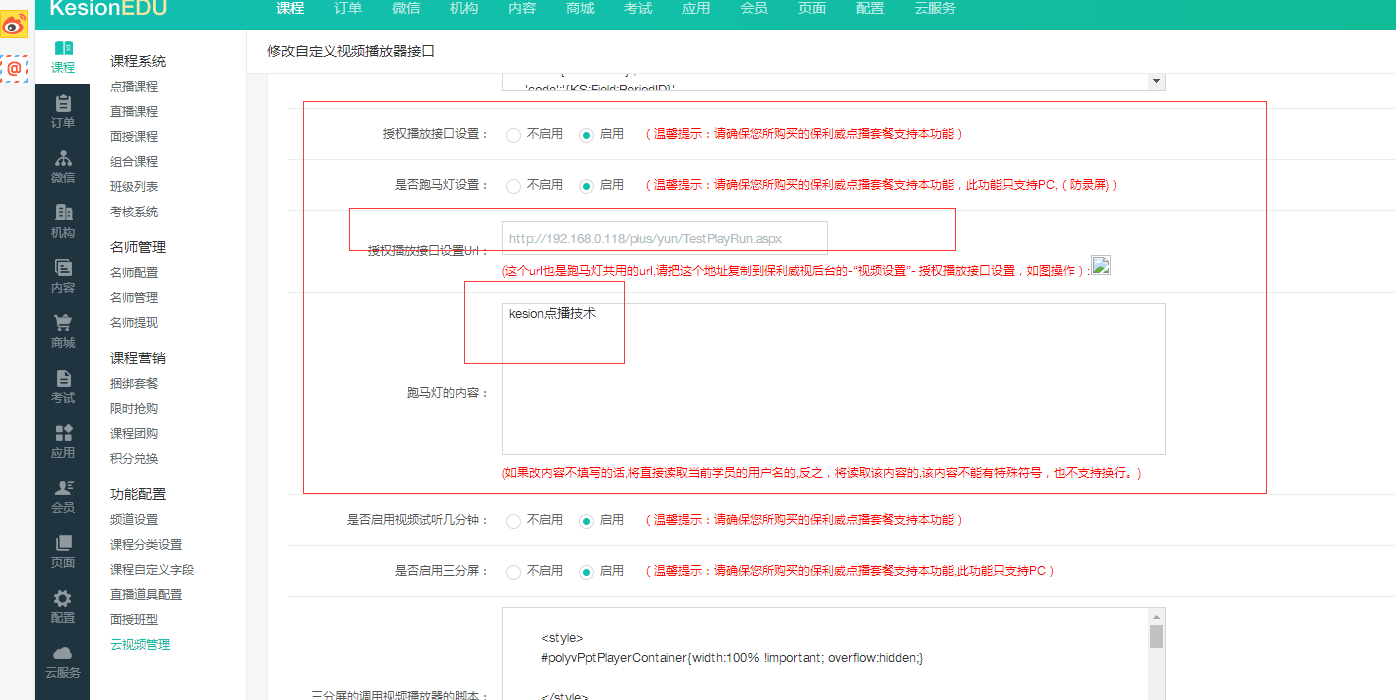1396x700 pixels.
Task: Open the 考试 tab in top navigation
Action: coord(638,8)
